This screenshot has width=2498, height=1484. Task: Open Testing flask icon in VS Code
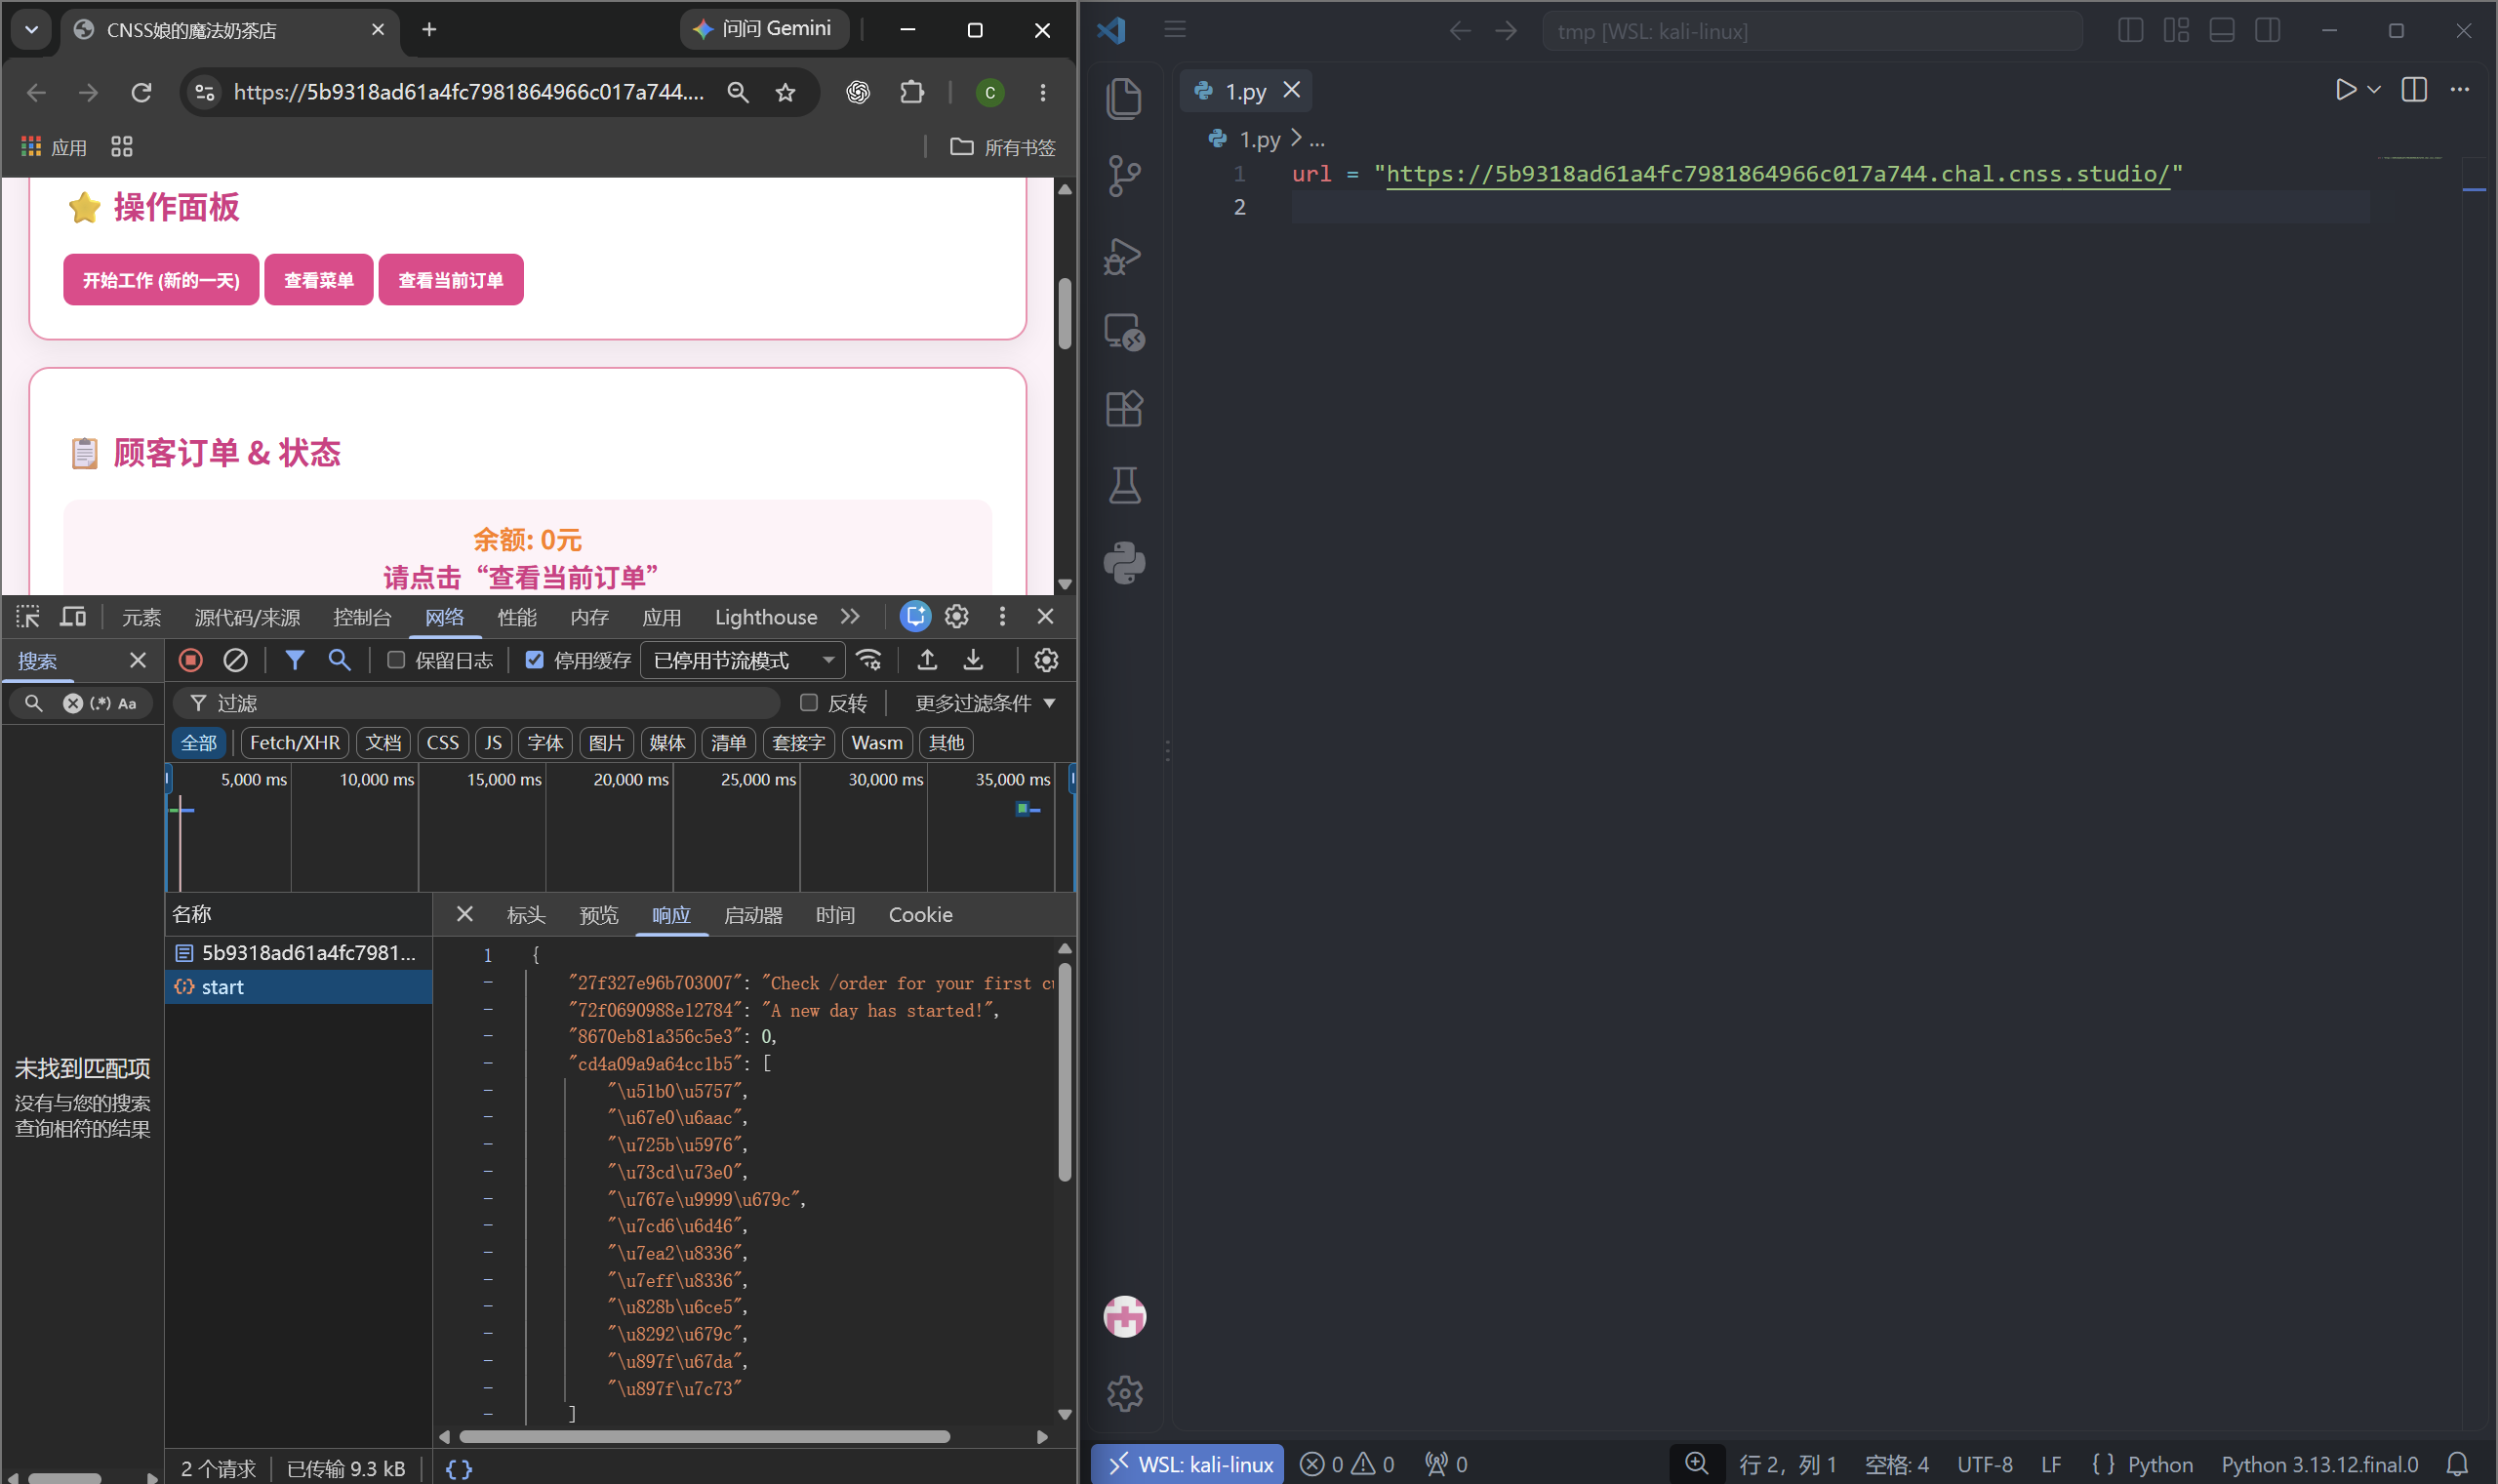(x=1124, y=486)
